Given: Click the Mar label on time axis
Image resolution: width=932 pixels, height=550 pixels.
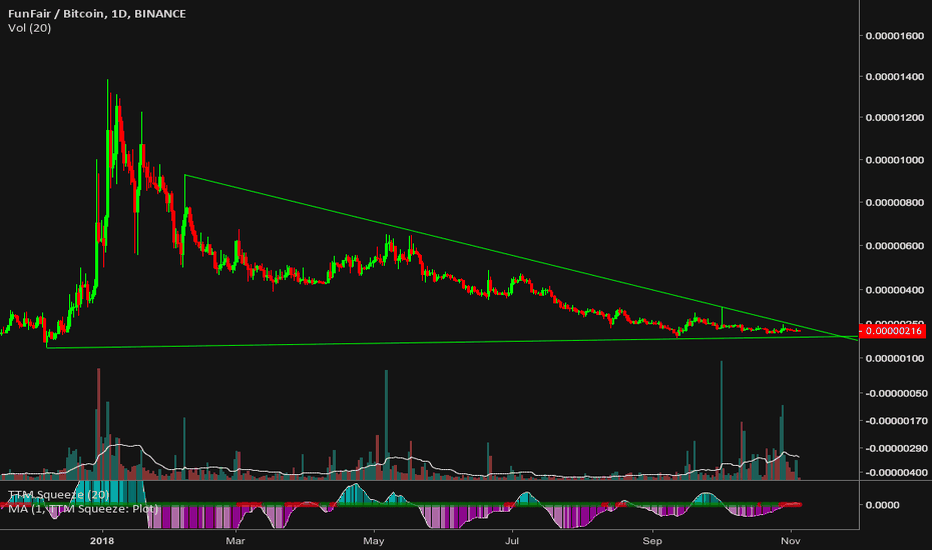Looking at the screenshot, I should click(x=235, y=540).
